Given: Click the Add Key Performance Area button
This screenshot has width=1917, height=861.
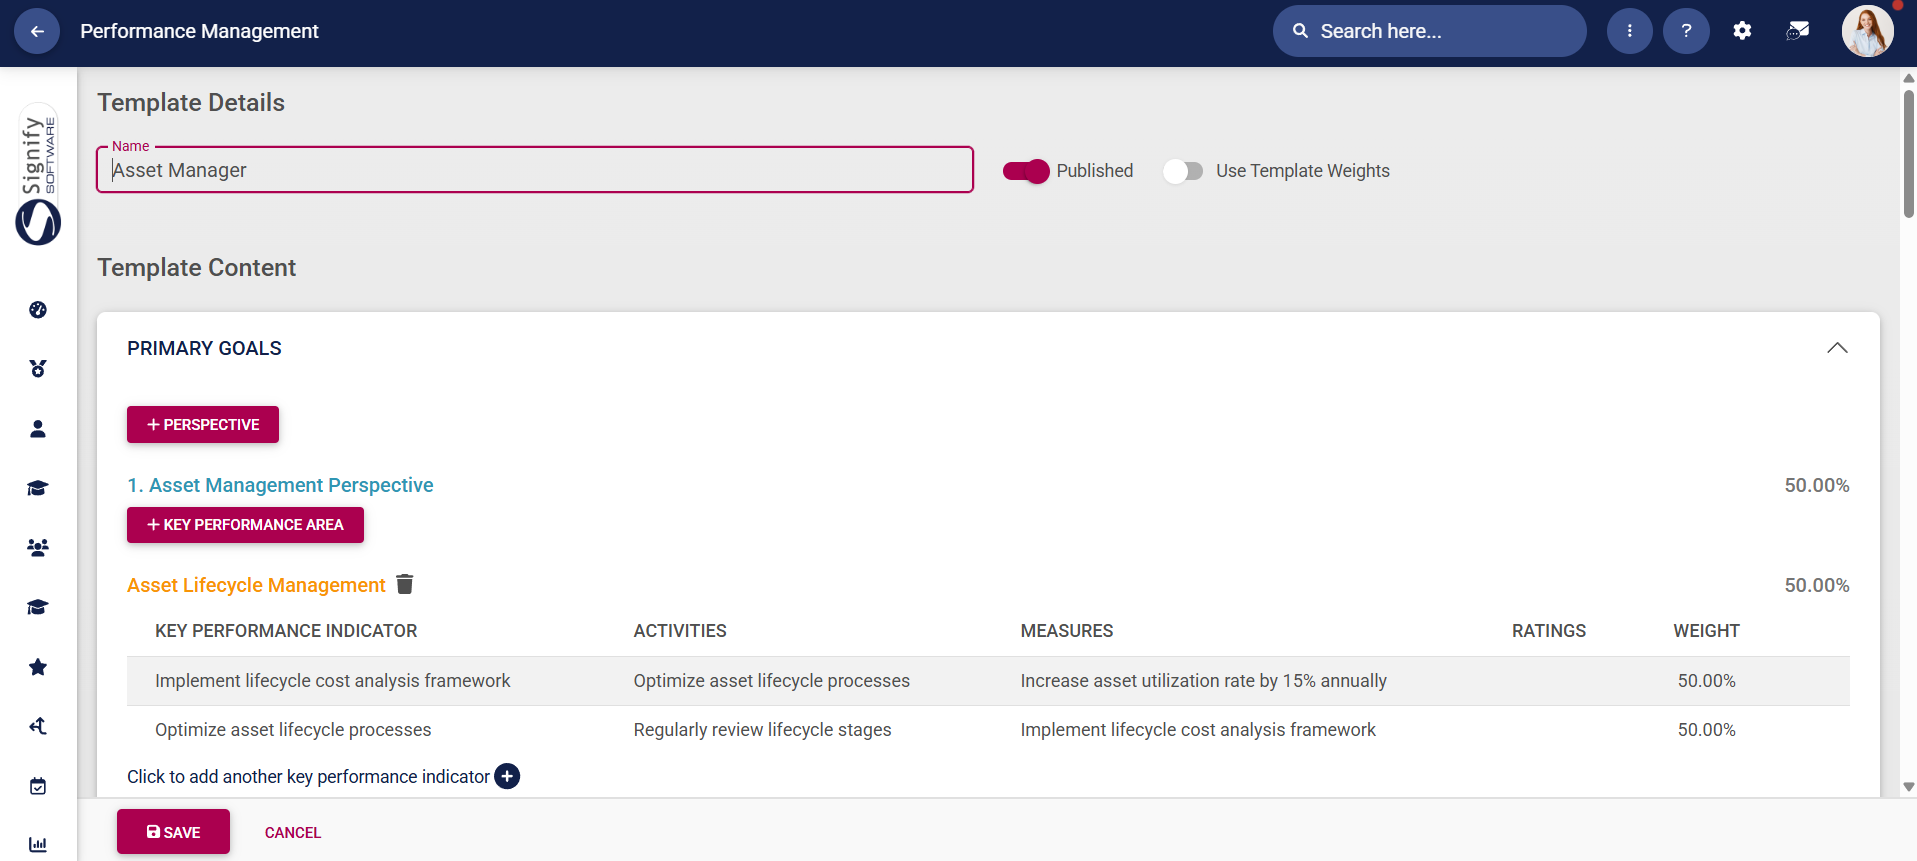Looking at the screenshot, I should [245, 525].
